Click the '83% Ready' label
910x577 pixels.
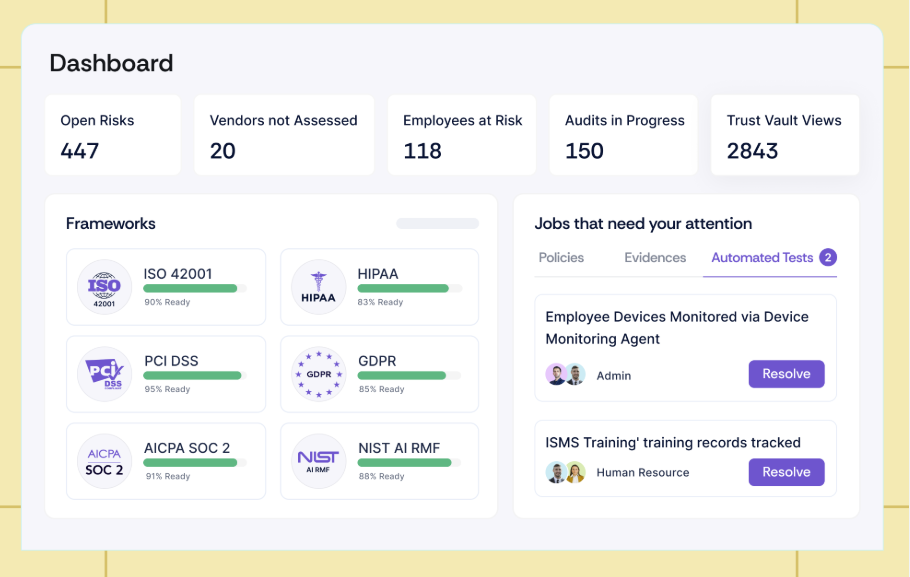click(380, 302)
